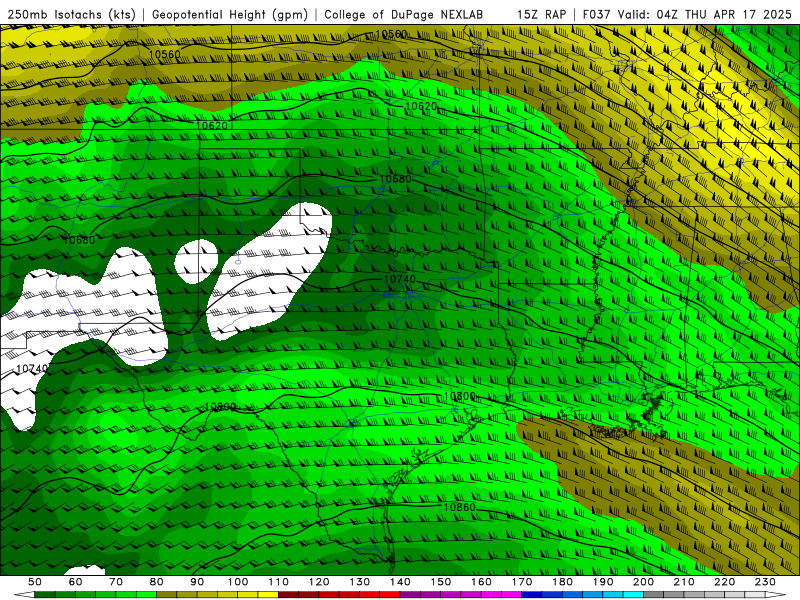Click the bright red swatch just before 140
Viewport: 800px width, 600px height.
coord(390,595)
